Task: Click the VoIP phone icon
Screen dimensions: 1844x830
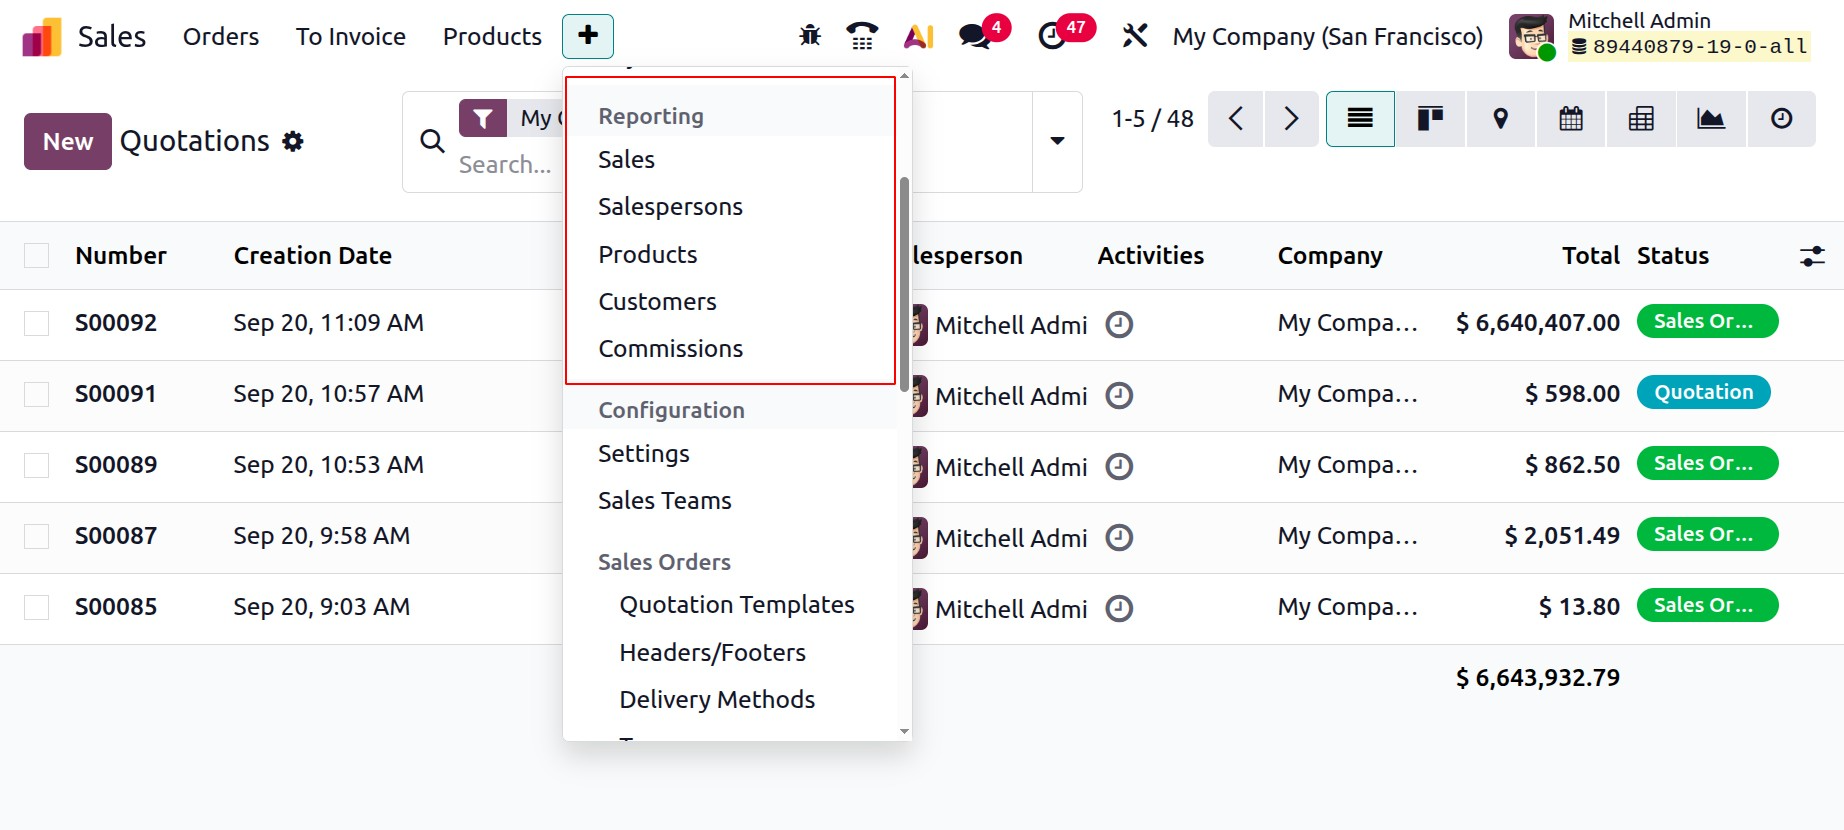Action: (862, 37)
